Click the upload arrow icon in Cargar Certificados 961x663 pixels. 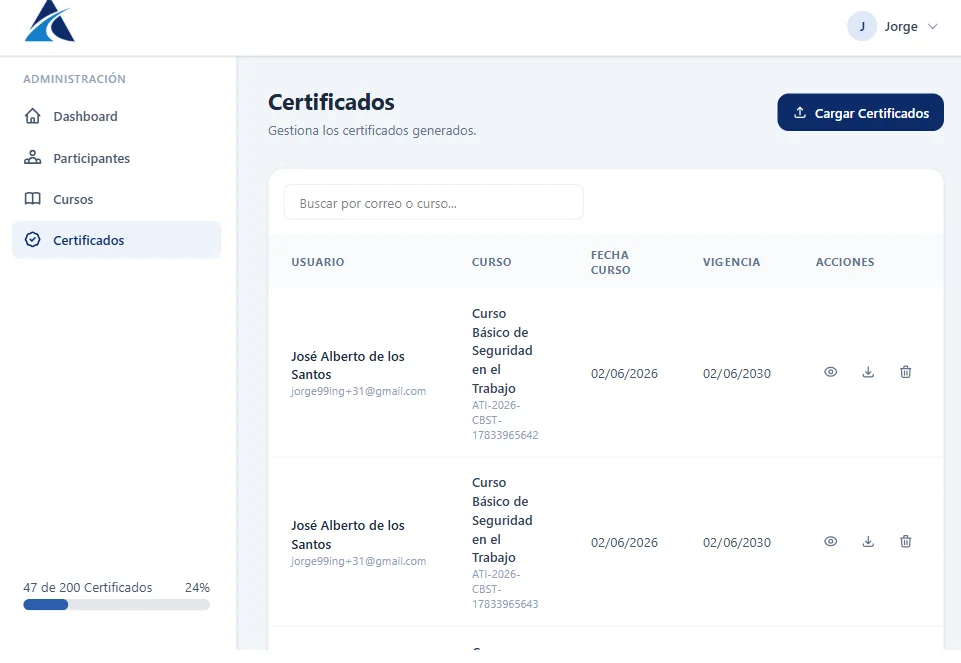[x=800, y=113]
